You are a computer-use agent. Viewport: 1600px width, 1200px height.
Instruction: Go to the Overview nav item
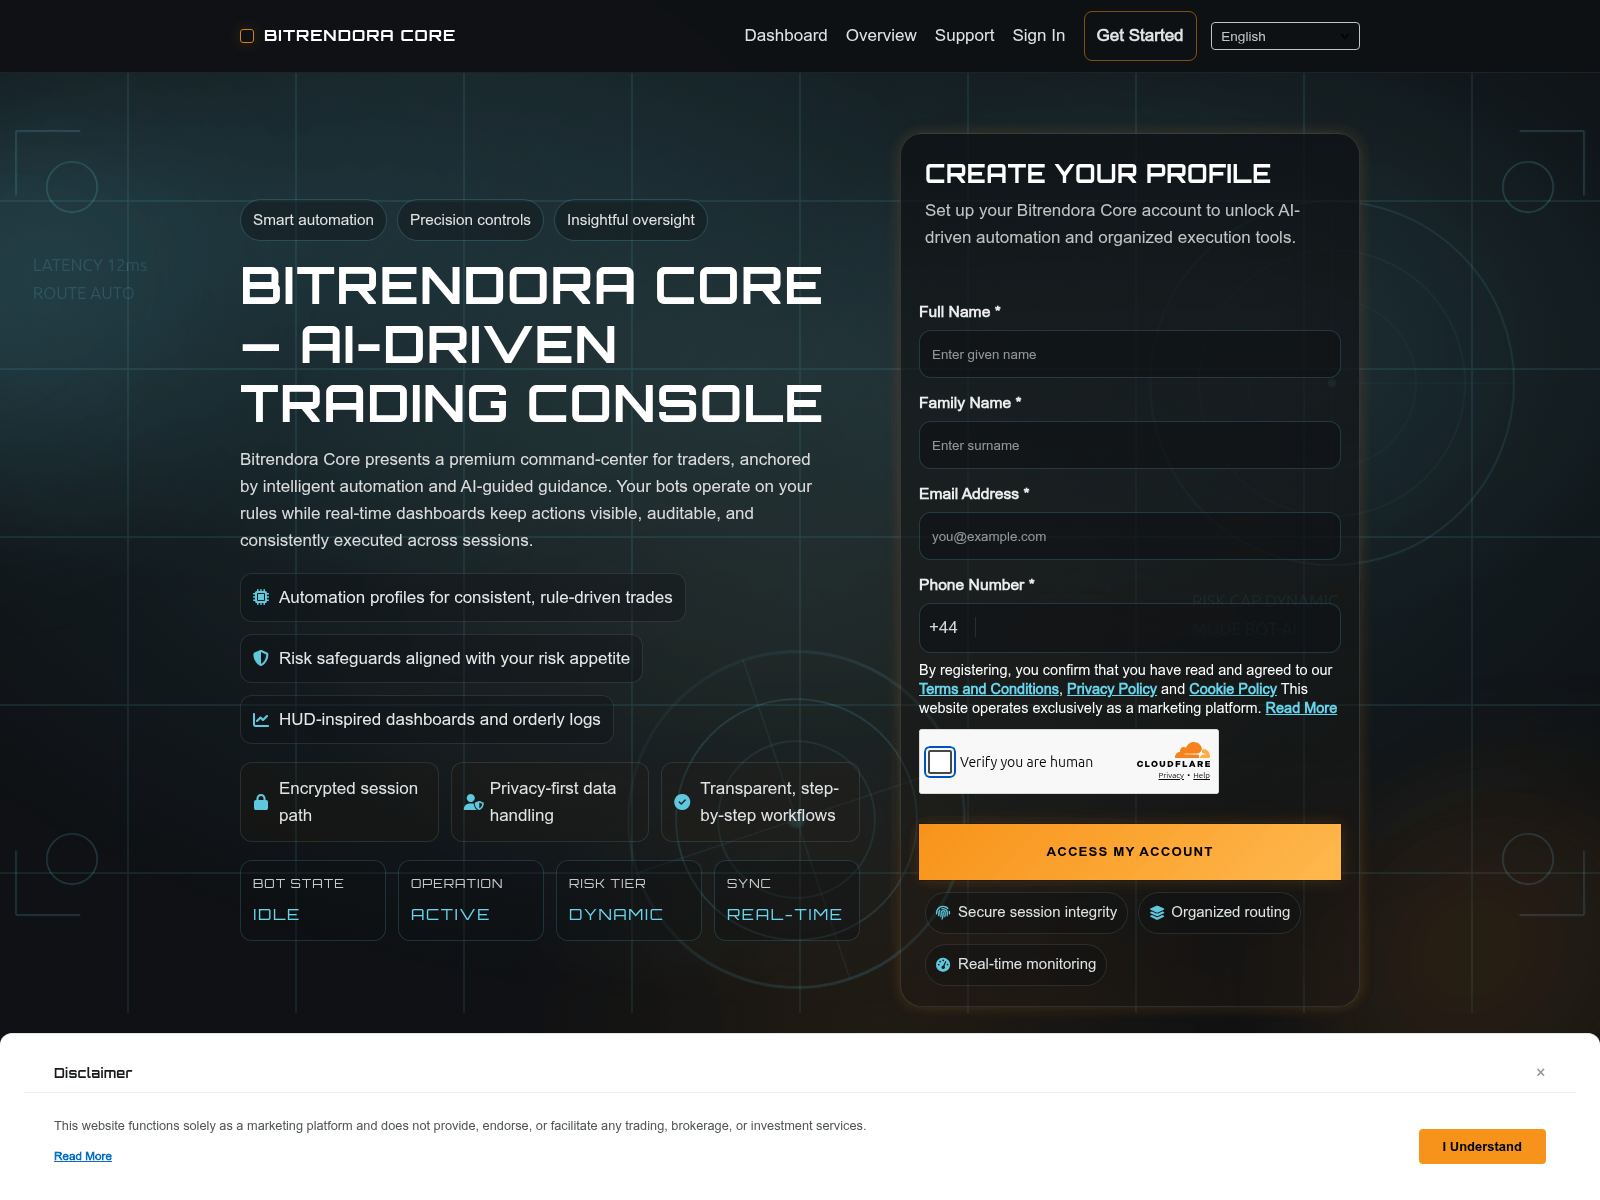881,36
